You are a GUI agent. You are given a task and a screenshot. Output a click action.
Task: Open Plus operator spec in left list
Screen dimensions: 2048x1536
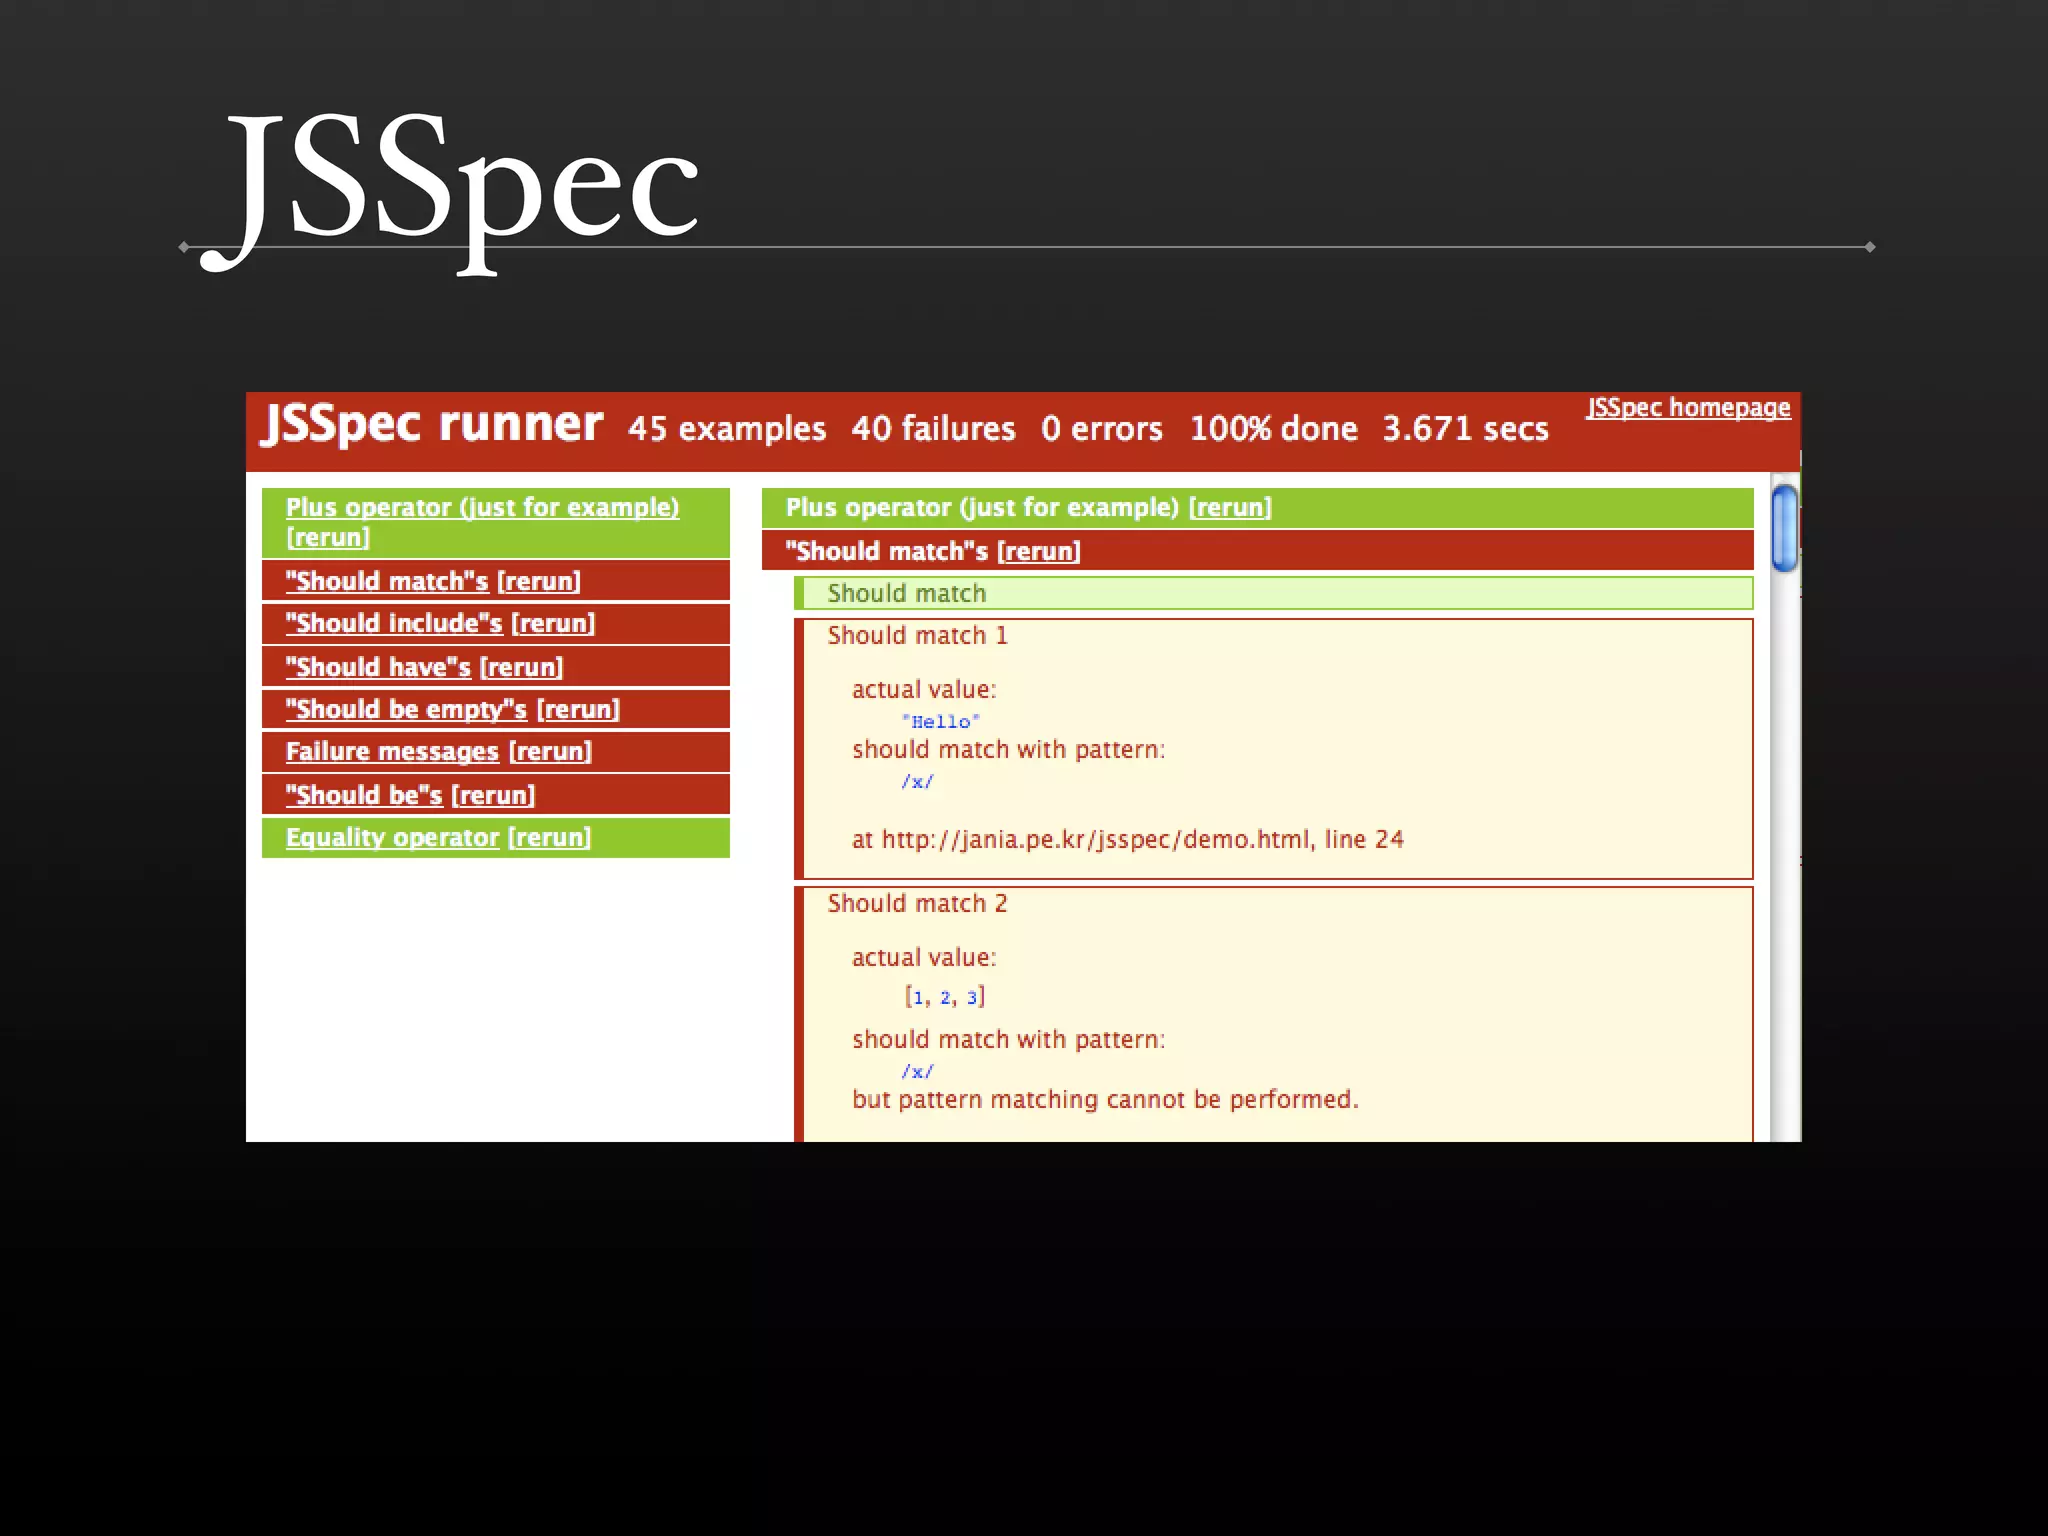482,507
